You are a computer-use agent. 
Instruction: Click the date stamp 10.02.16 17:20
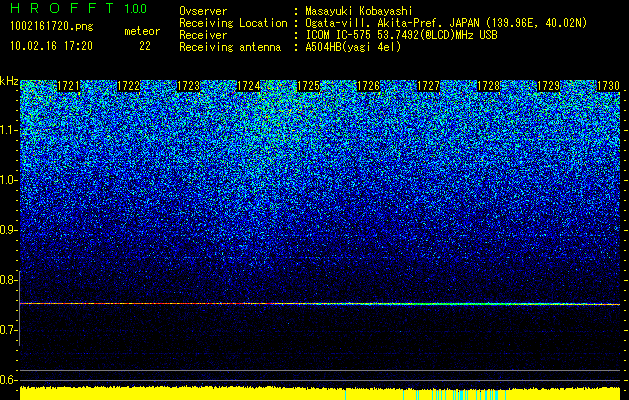click(51, 46)
